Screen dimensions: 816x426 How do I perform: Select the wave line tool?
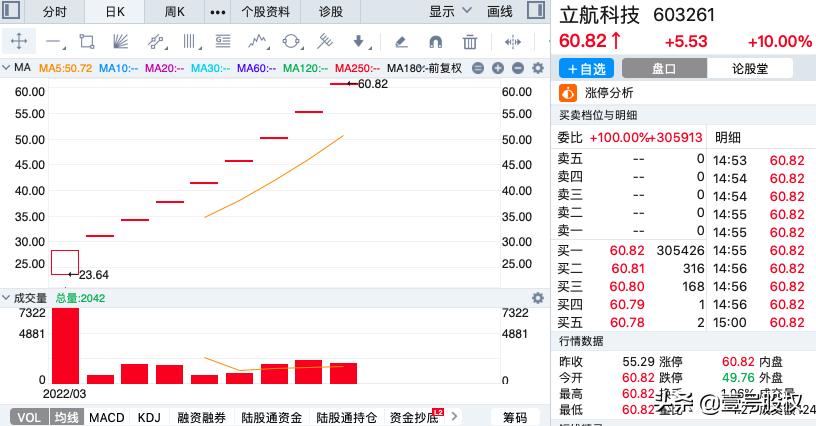coord(258,42)
